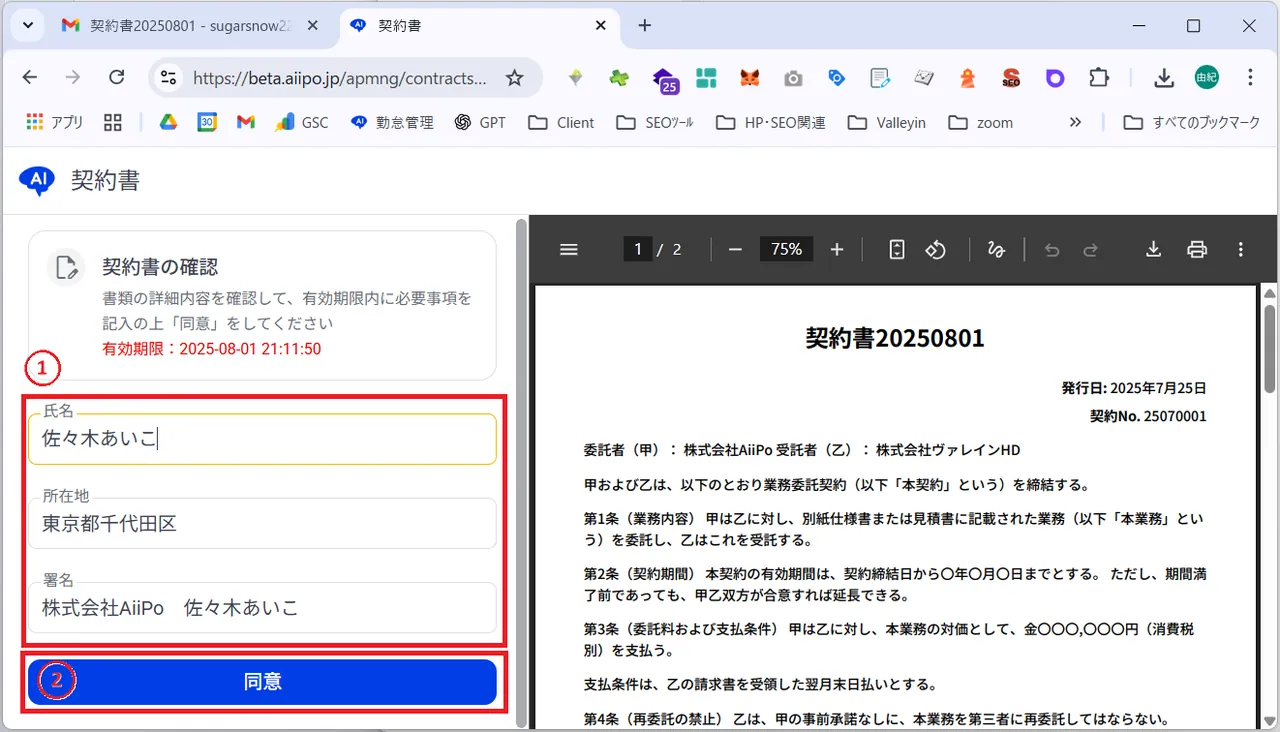The image size is (1280, 732).
Task: Open the 勤怠管理 bookmark
Action: 392,122
